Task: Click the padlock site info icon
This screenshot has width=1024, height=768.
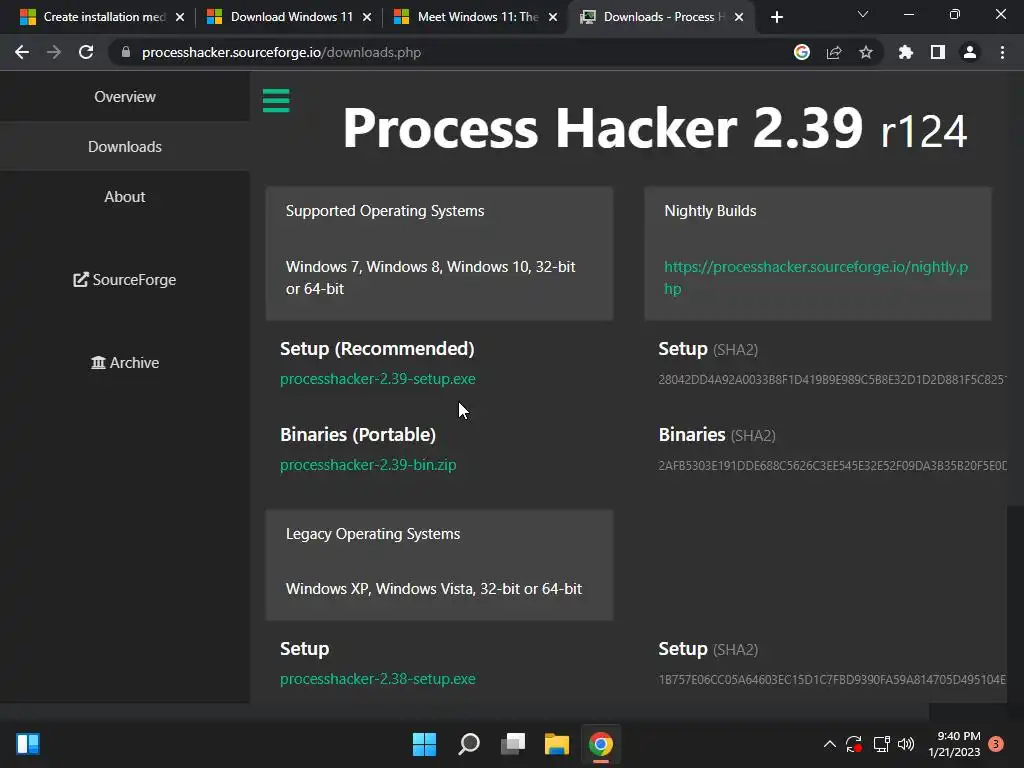Action: (126, 52)
